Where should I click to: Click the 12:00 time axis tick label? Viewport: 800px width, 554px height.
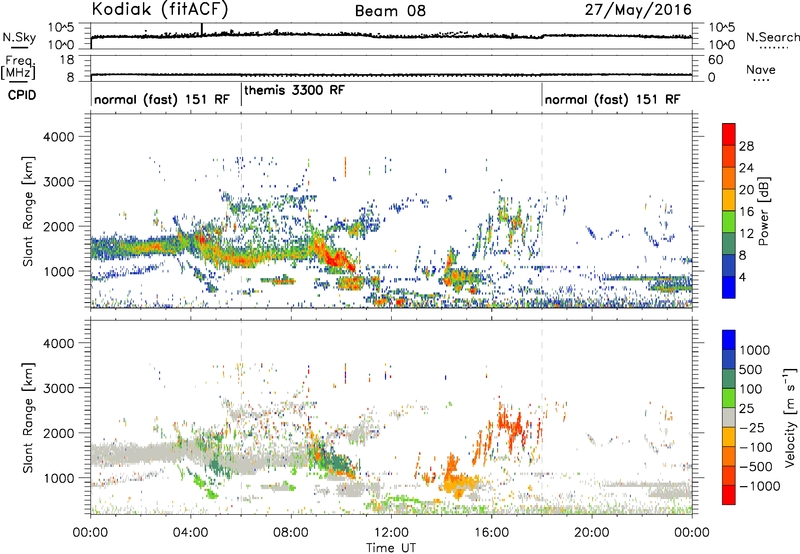pos(391,533)
